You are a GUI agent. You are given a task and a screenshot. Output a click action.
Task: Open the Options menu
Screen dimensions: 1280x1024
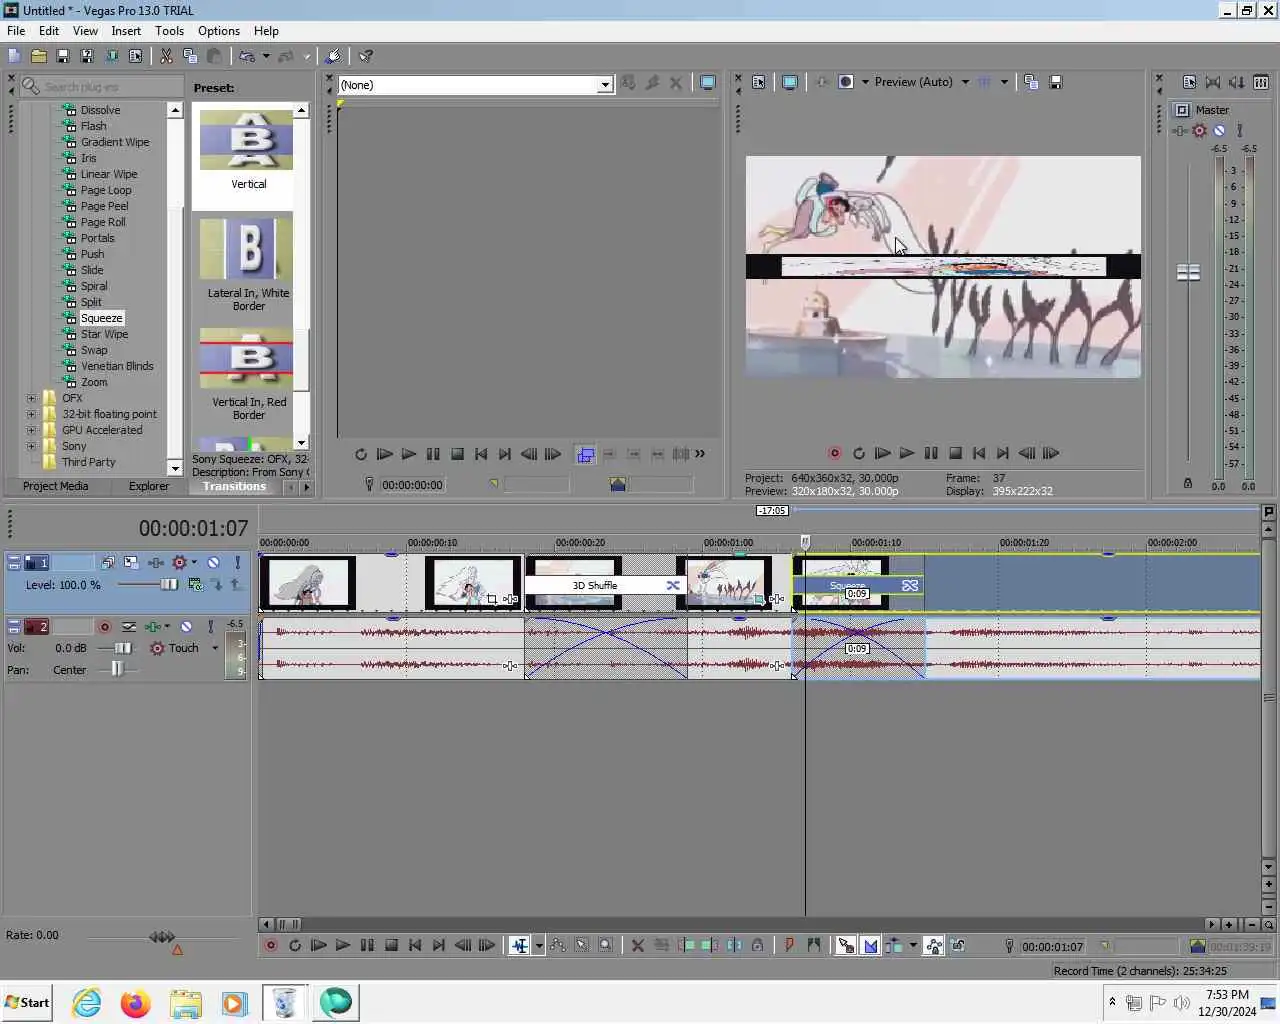[x=219, y=31]
